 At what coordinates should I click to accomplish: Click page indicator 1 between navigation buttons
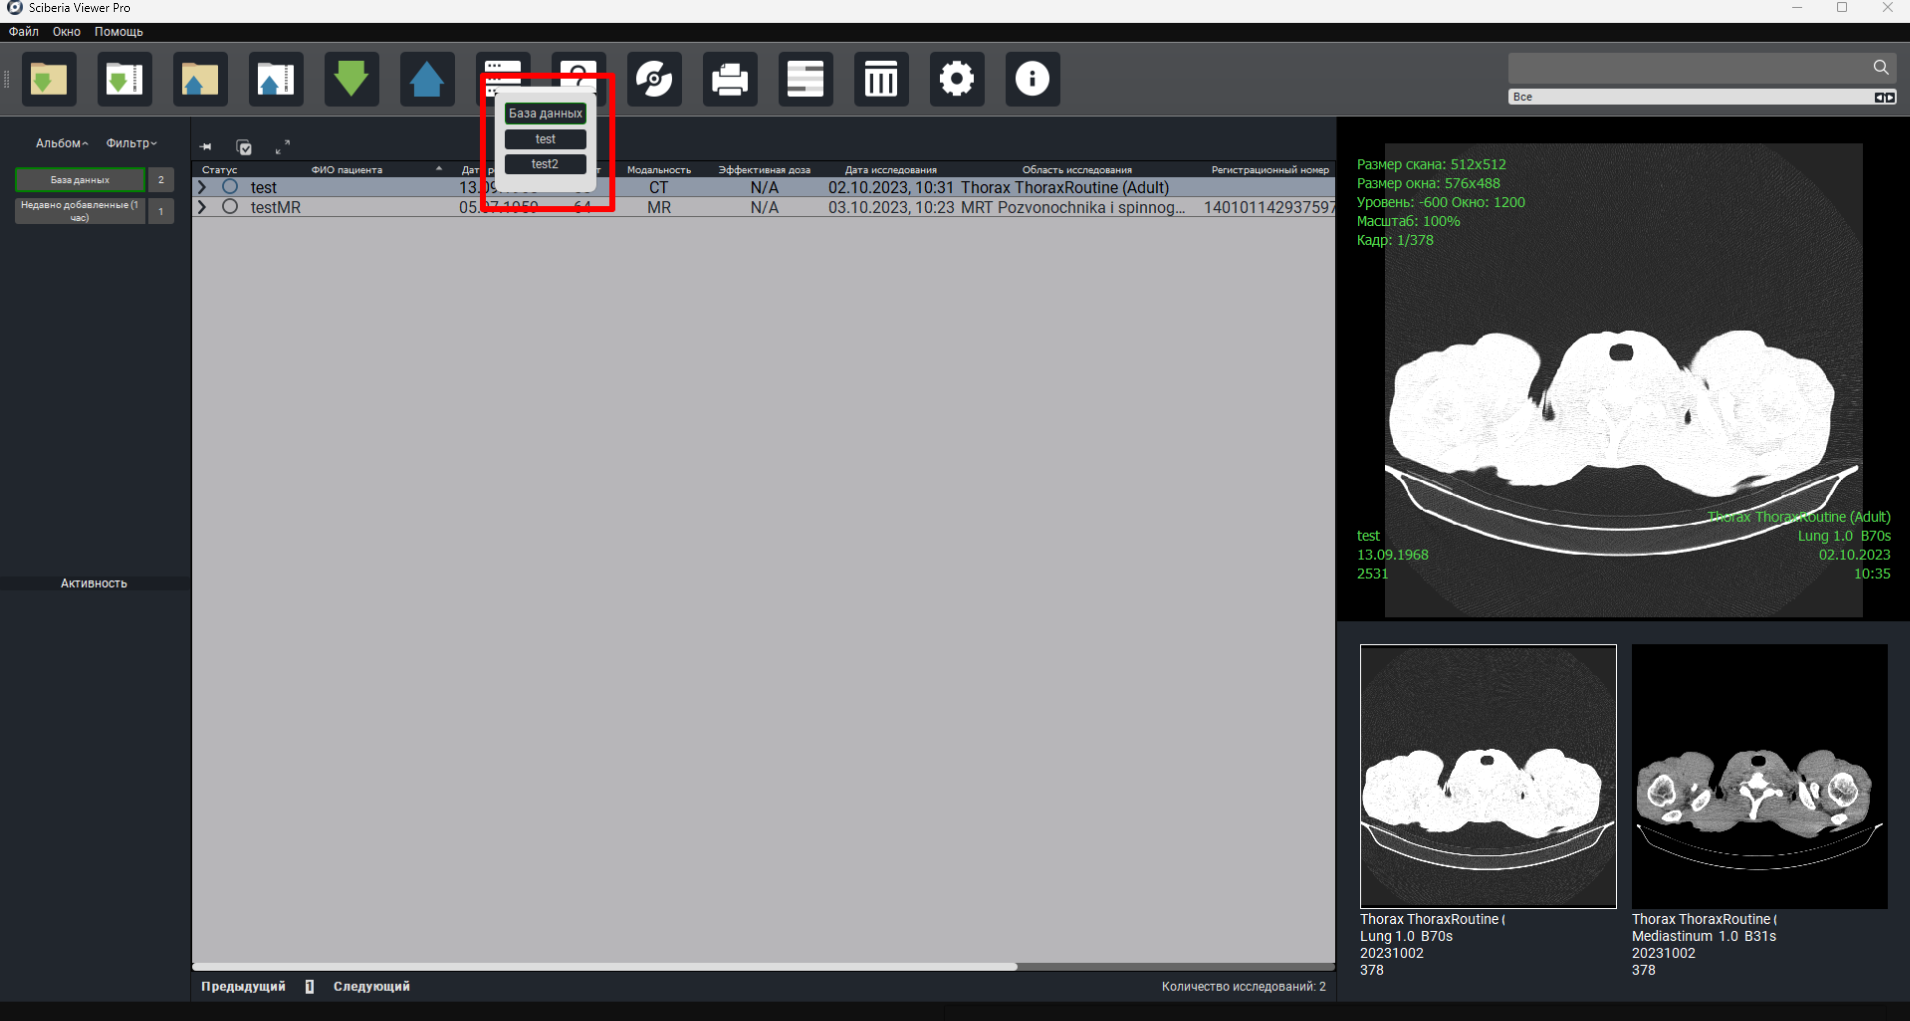309,986
